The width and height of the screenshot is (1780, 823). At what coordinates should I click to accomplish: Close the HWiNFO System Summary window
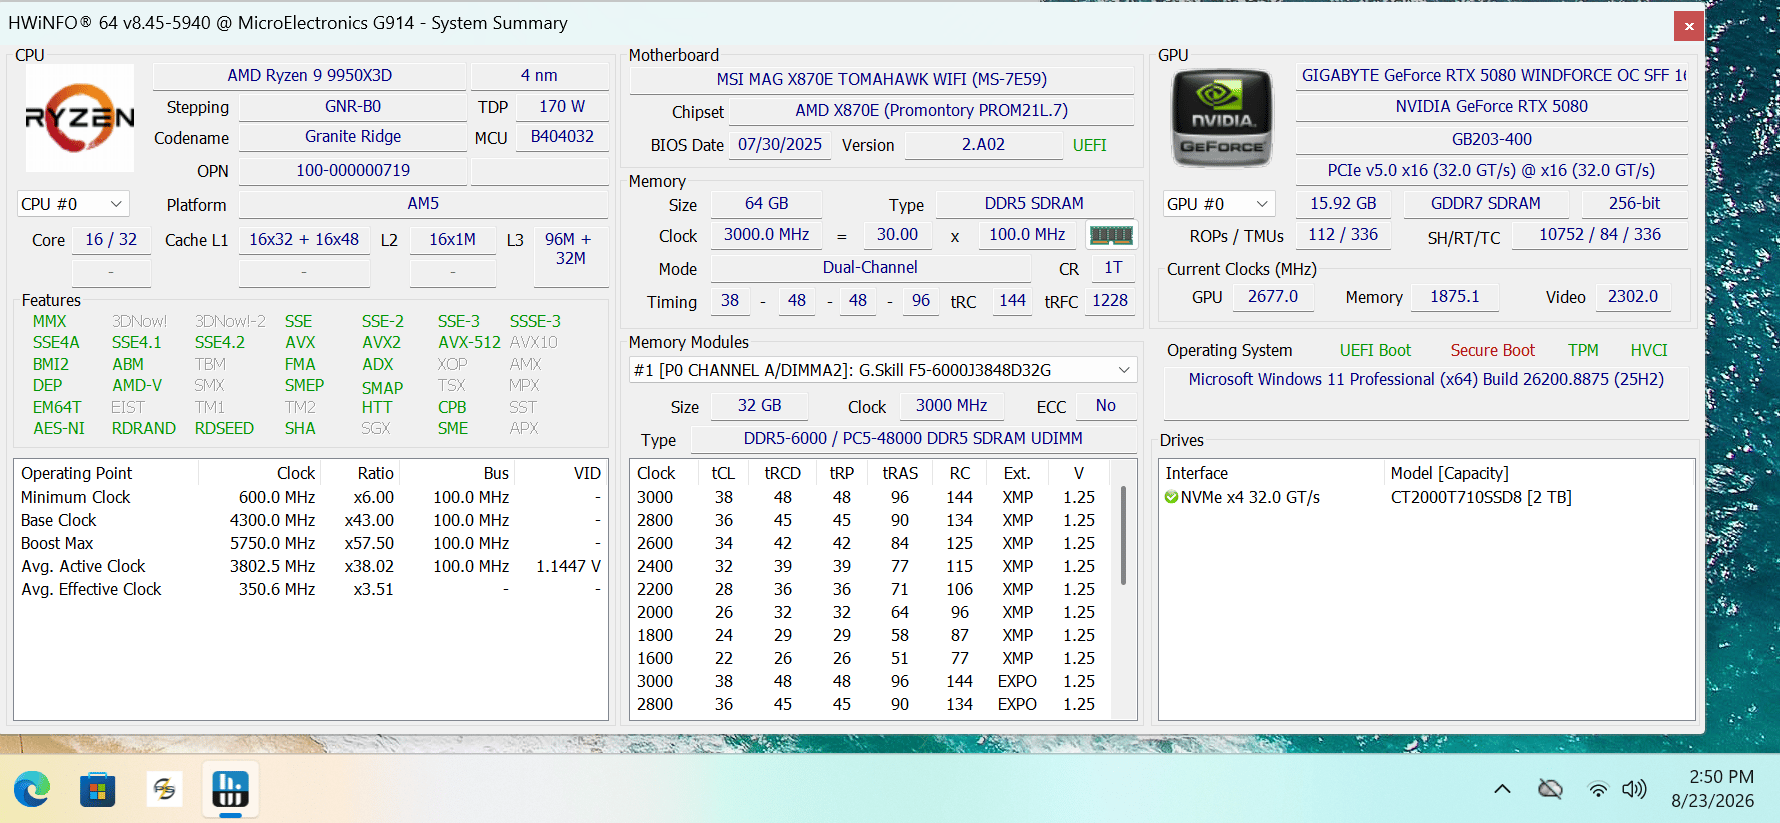pos(1689,26)
